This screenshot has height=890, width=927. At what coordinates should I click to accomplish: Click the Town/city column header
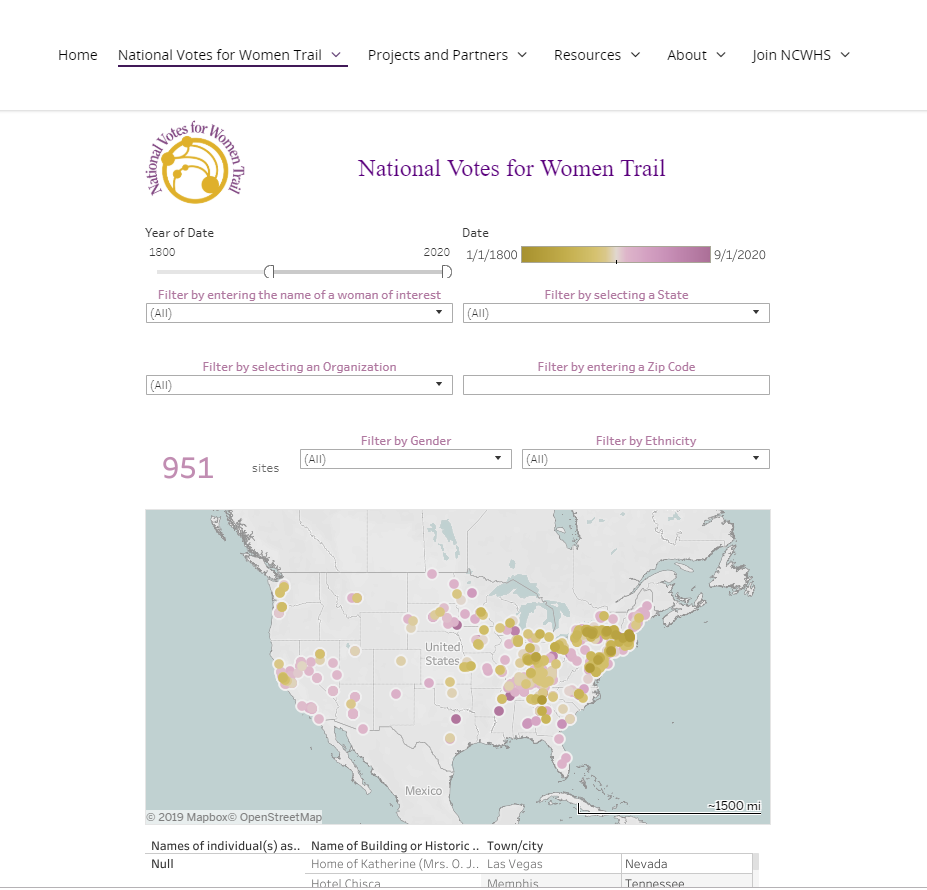[x=515, y=846]
